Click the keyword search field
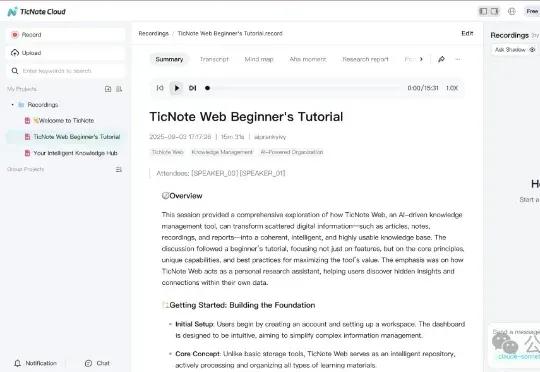This screenshot has width=540, height=372. 65,71
